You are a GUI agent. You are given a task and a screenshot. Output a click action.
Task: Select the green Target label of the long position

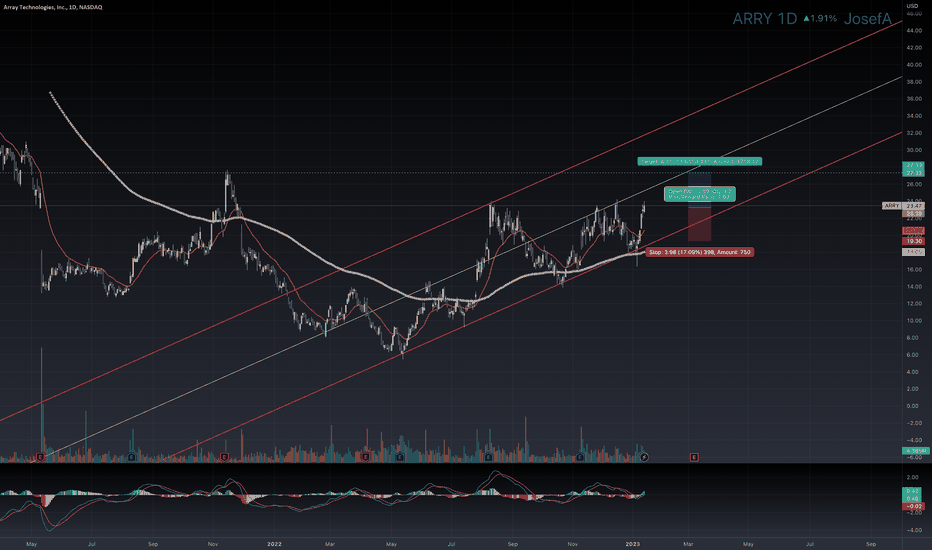click(x=700, y=161)
